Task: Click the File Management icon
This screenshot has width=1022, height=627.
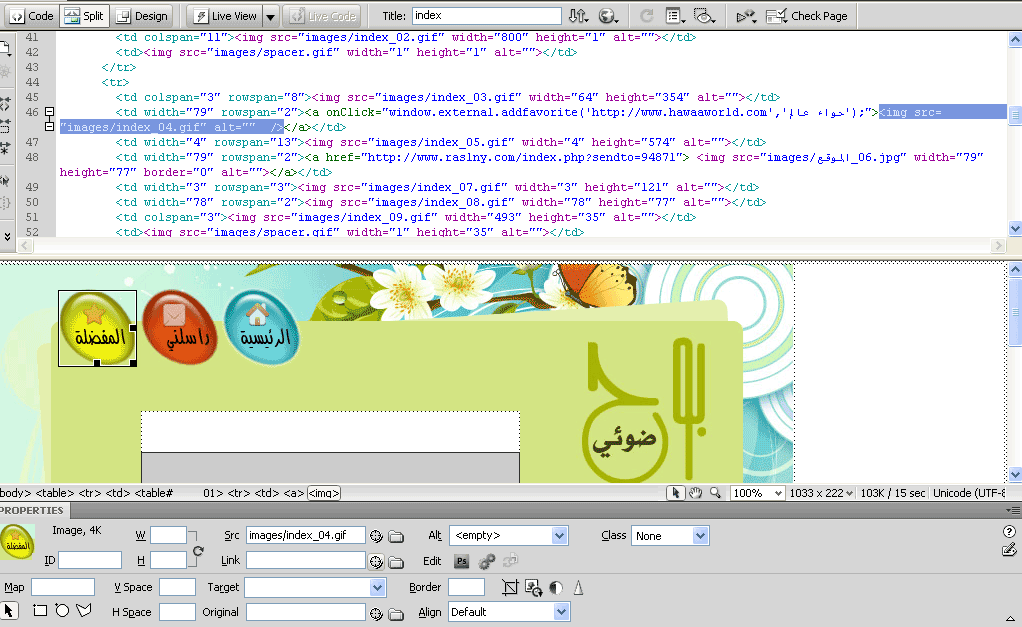Action: pyautogui.click(x=579, y=16)
